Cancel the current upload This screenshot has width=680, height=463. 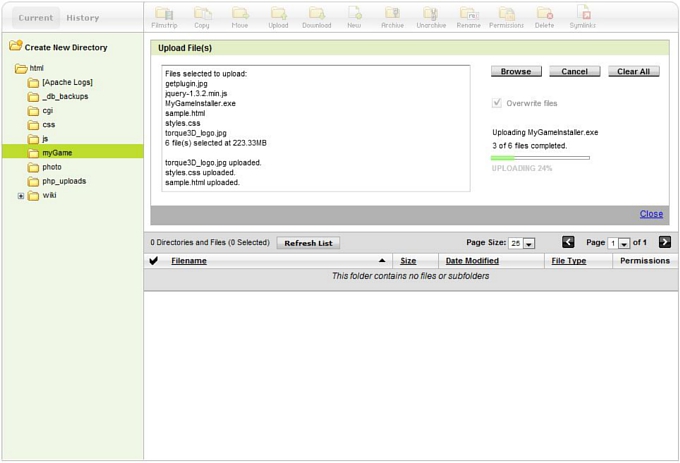tap(575, 71)
